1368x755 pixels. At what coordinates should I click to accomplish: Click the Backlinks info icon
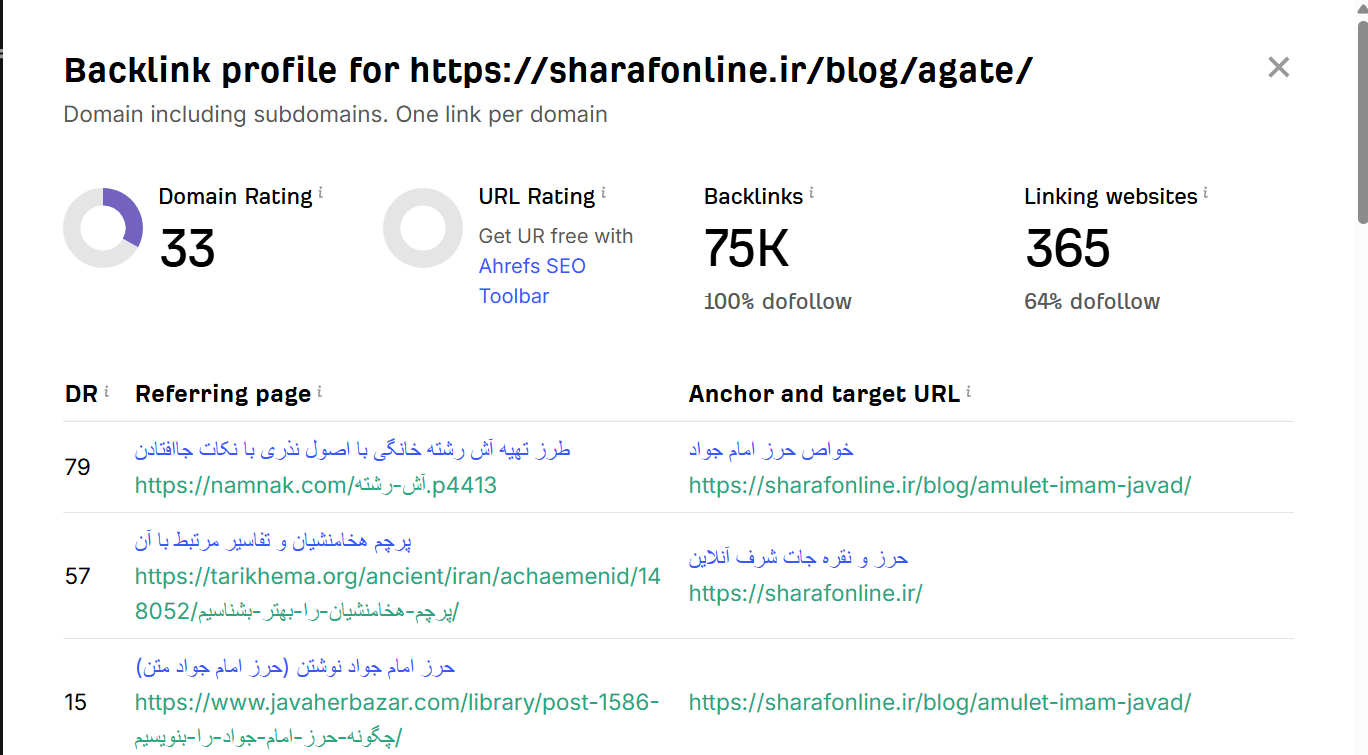(x=811, y=193)
